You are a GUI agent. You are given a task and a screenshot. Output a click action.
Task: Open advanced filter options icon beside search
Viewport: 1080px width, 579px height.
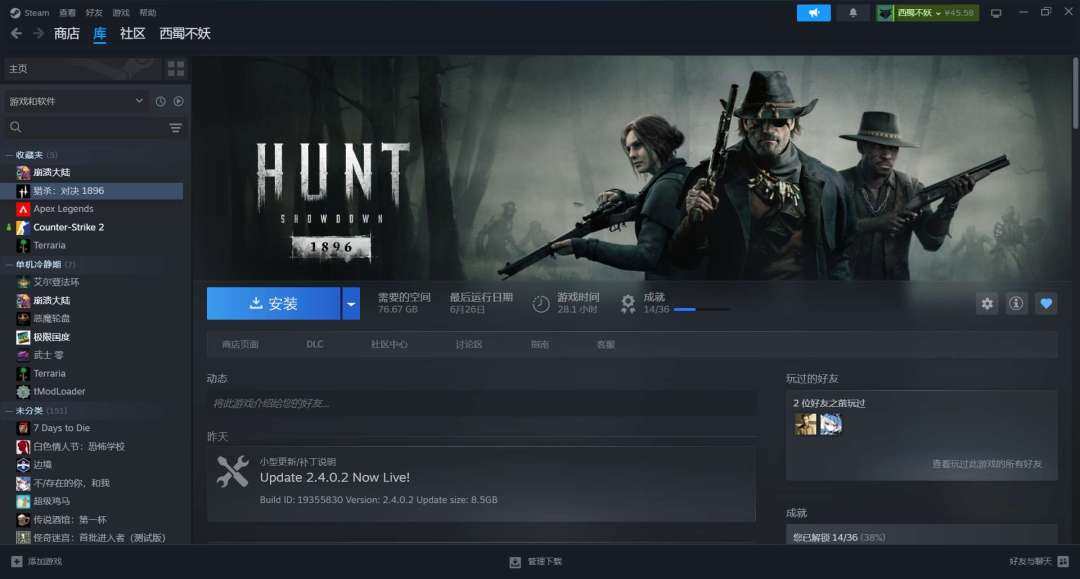coord(176,127)
